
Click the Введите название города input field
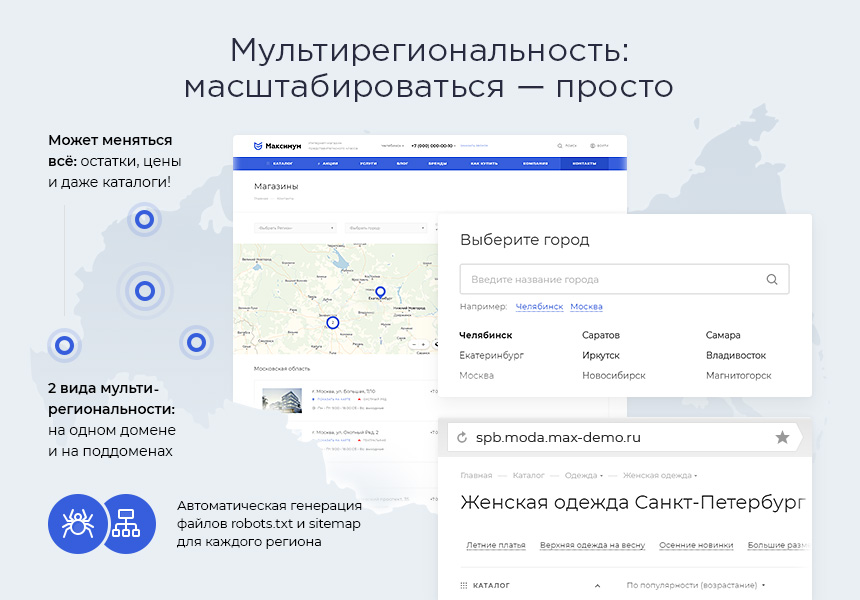pyautogui.click(x=560, y=279)
